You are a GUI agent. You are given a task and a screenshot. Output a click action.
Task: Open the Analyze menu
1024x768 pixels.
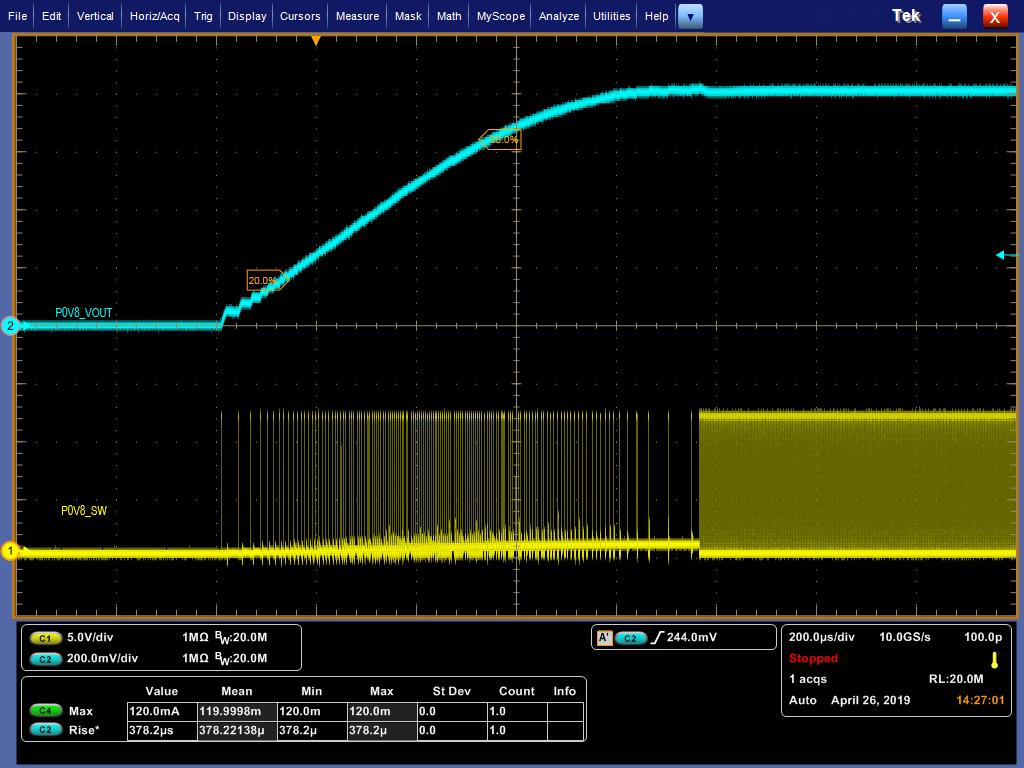pyautogui.click(x=558, y=16)
